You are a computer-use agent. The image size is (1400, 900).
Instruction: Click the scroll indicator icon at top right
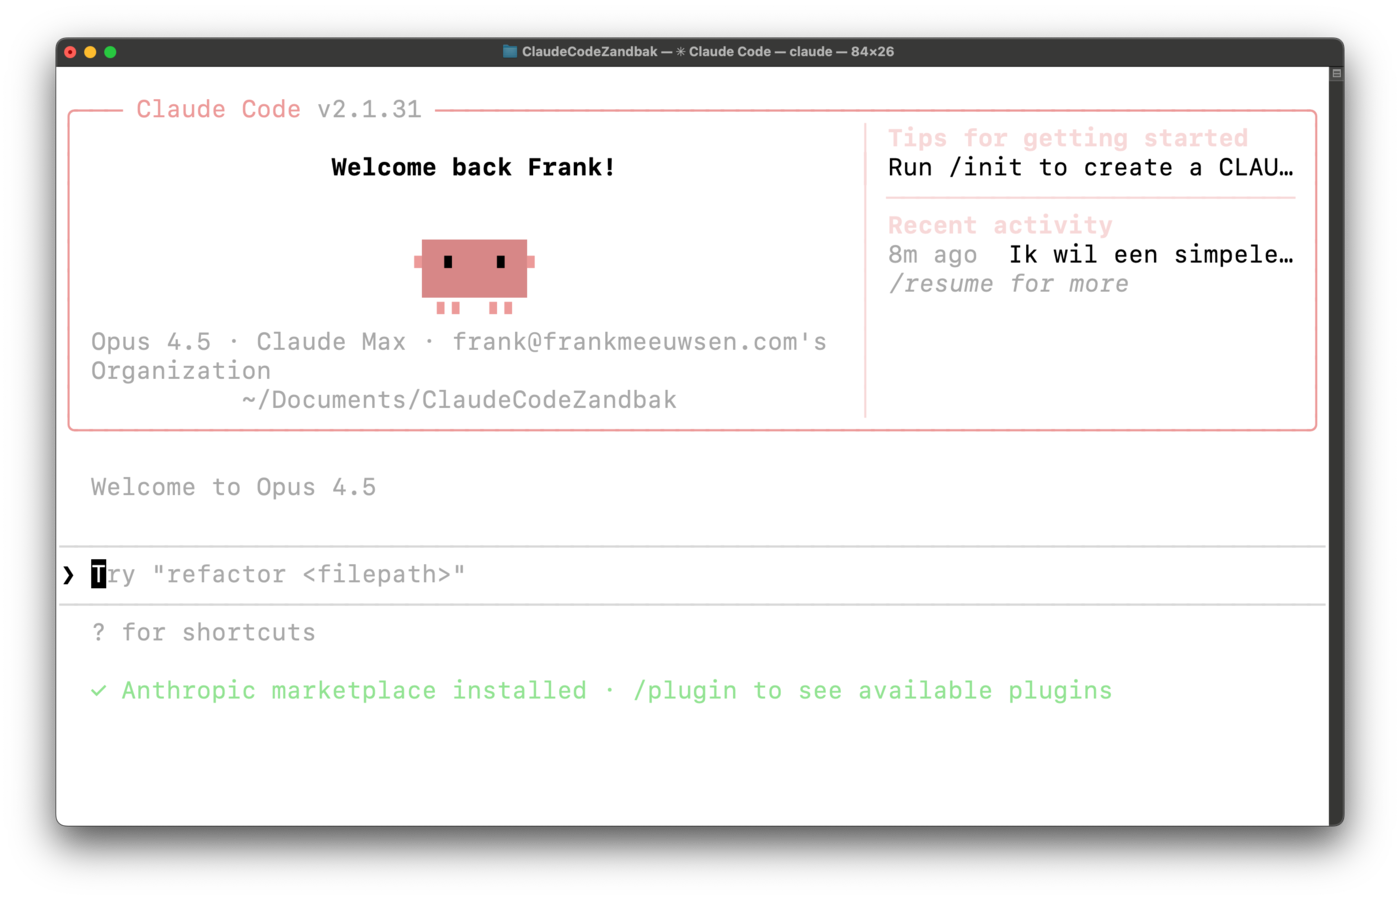(1336, 74)
